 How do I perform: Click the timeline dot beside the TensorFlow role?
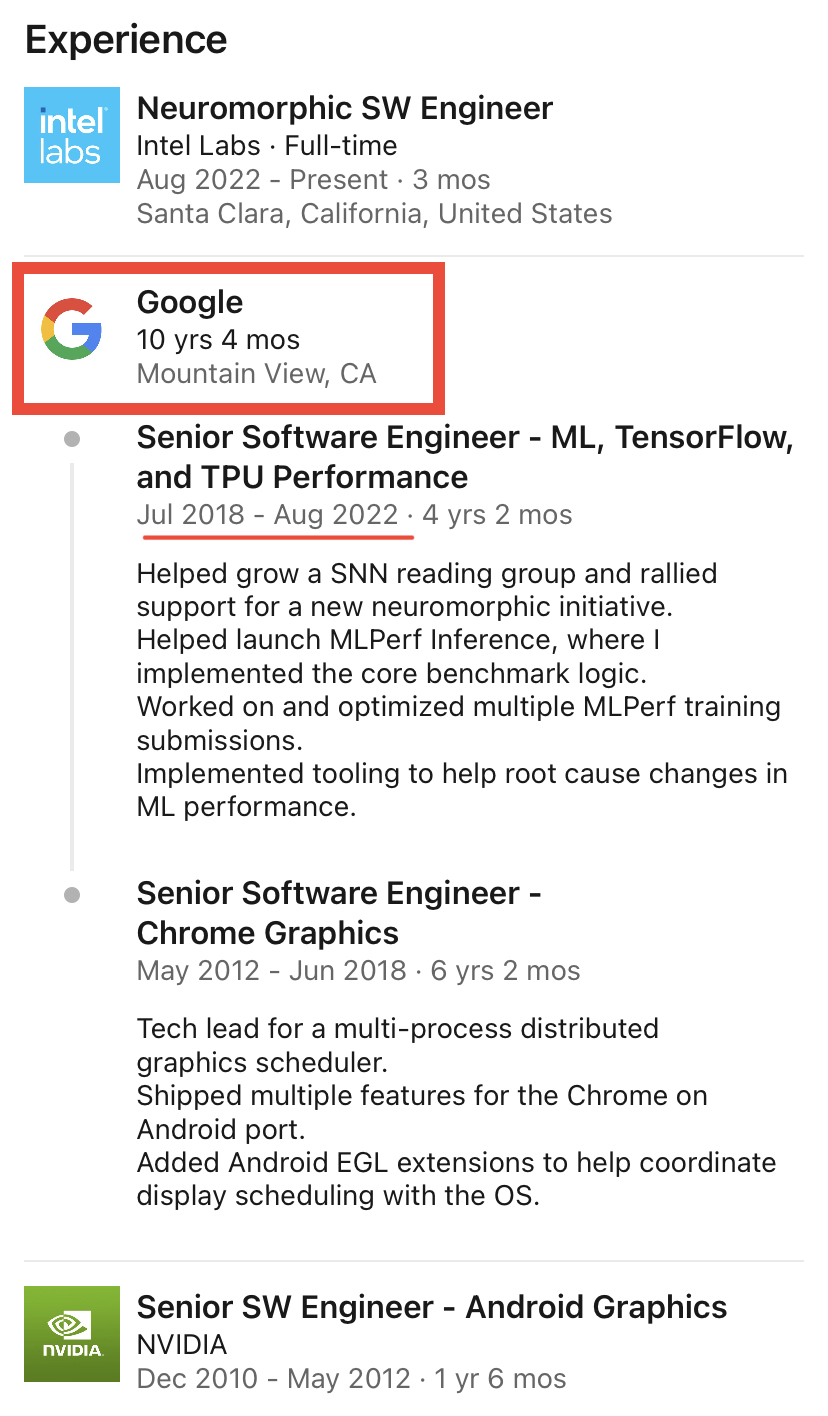coord(72,439)
